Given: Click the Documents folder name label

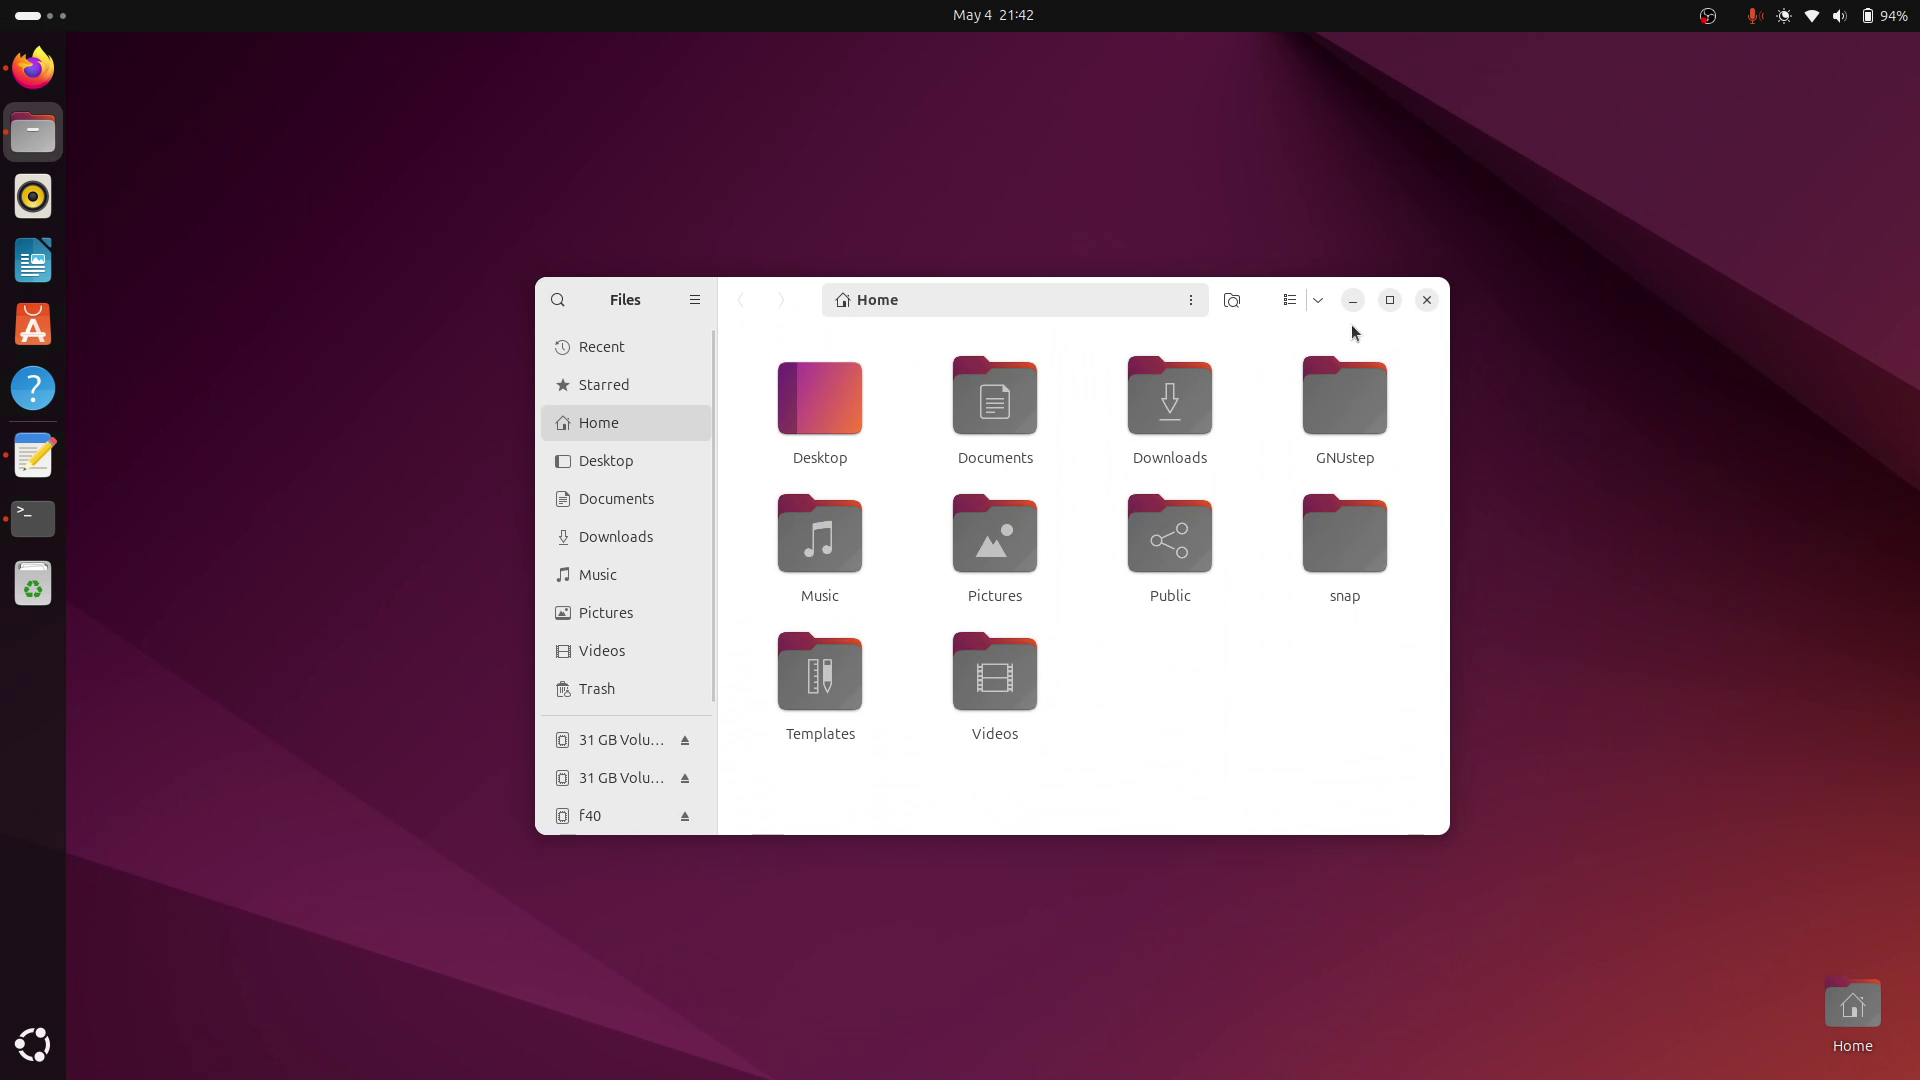Looking at the screenshot, I should click(x=995, y=458).
